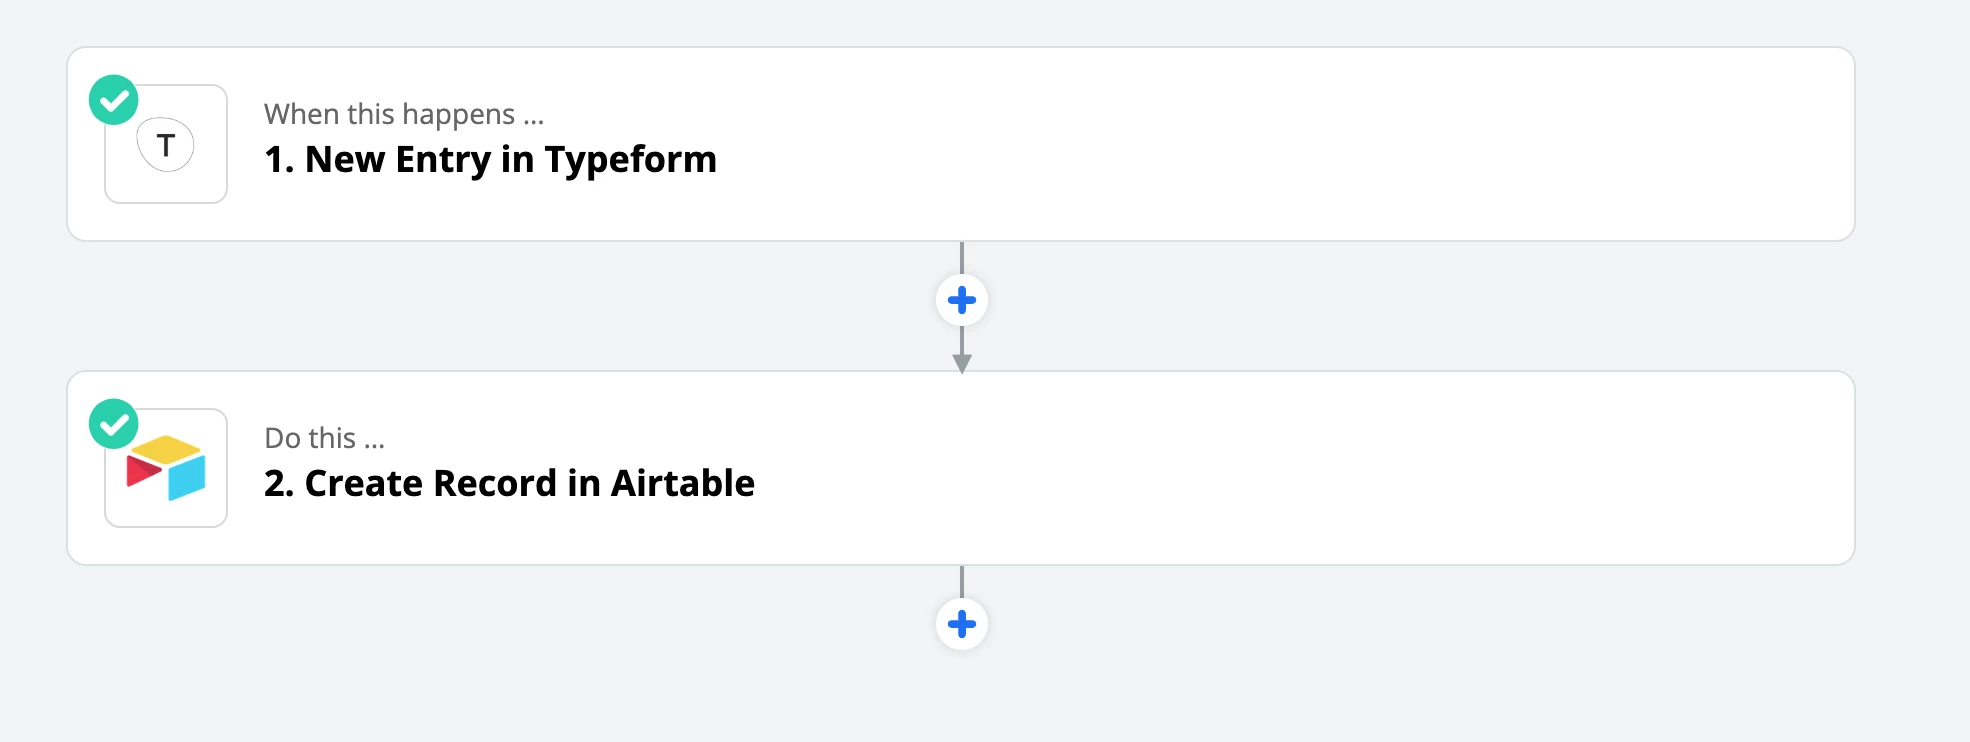Click the word Typeform in the trigger title
This screenshot has height=742, width=1970.
tap(631, 160)
